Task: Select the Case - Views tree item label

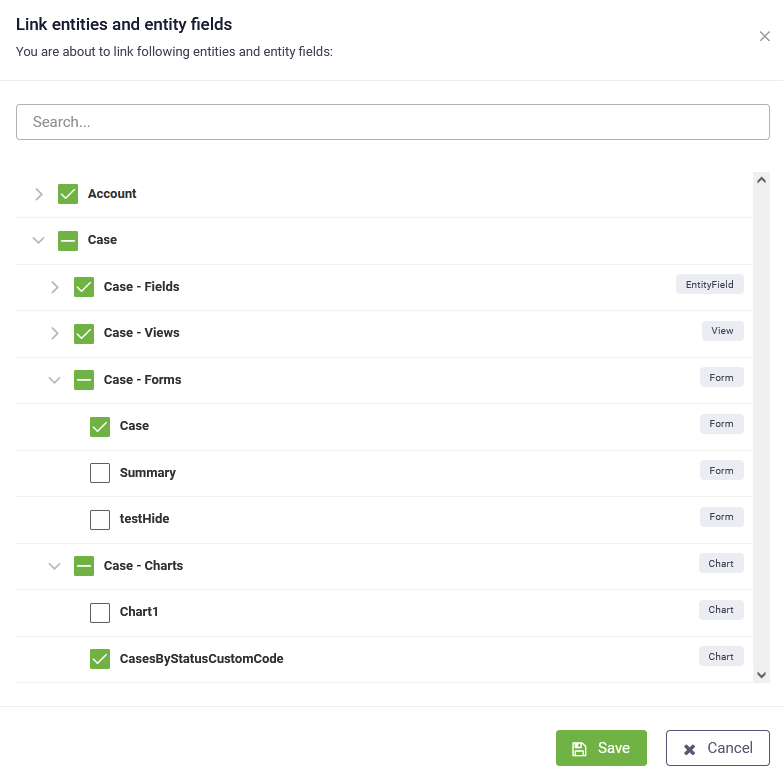Action: 141,333
